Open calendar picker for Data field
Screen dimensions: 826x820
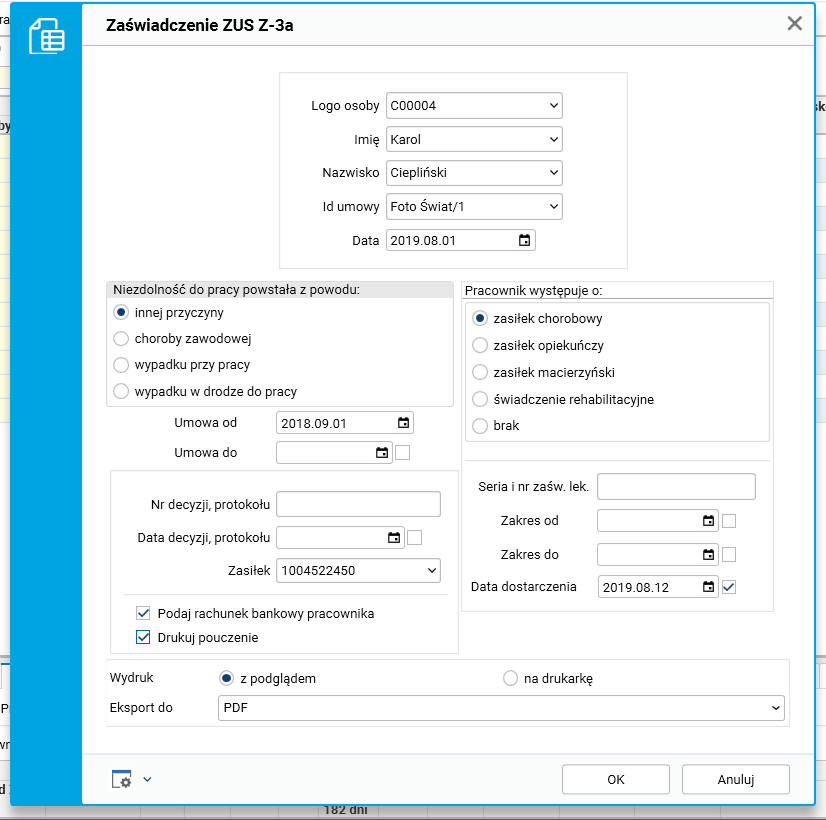pos(524,241)
